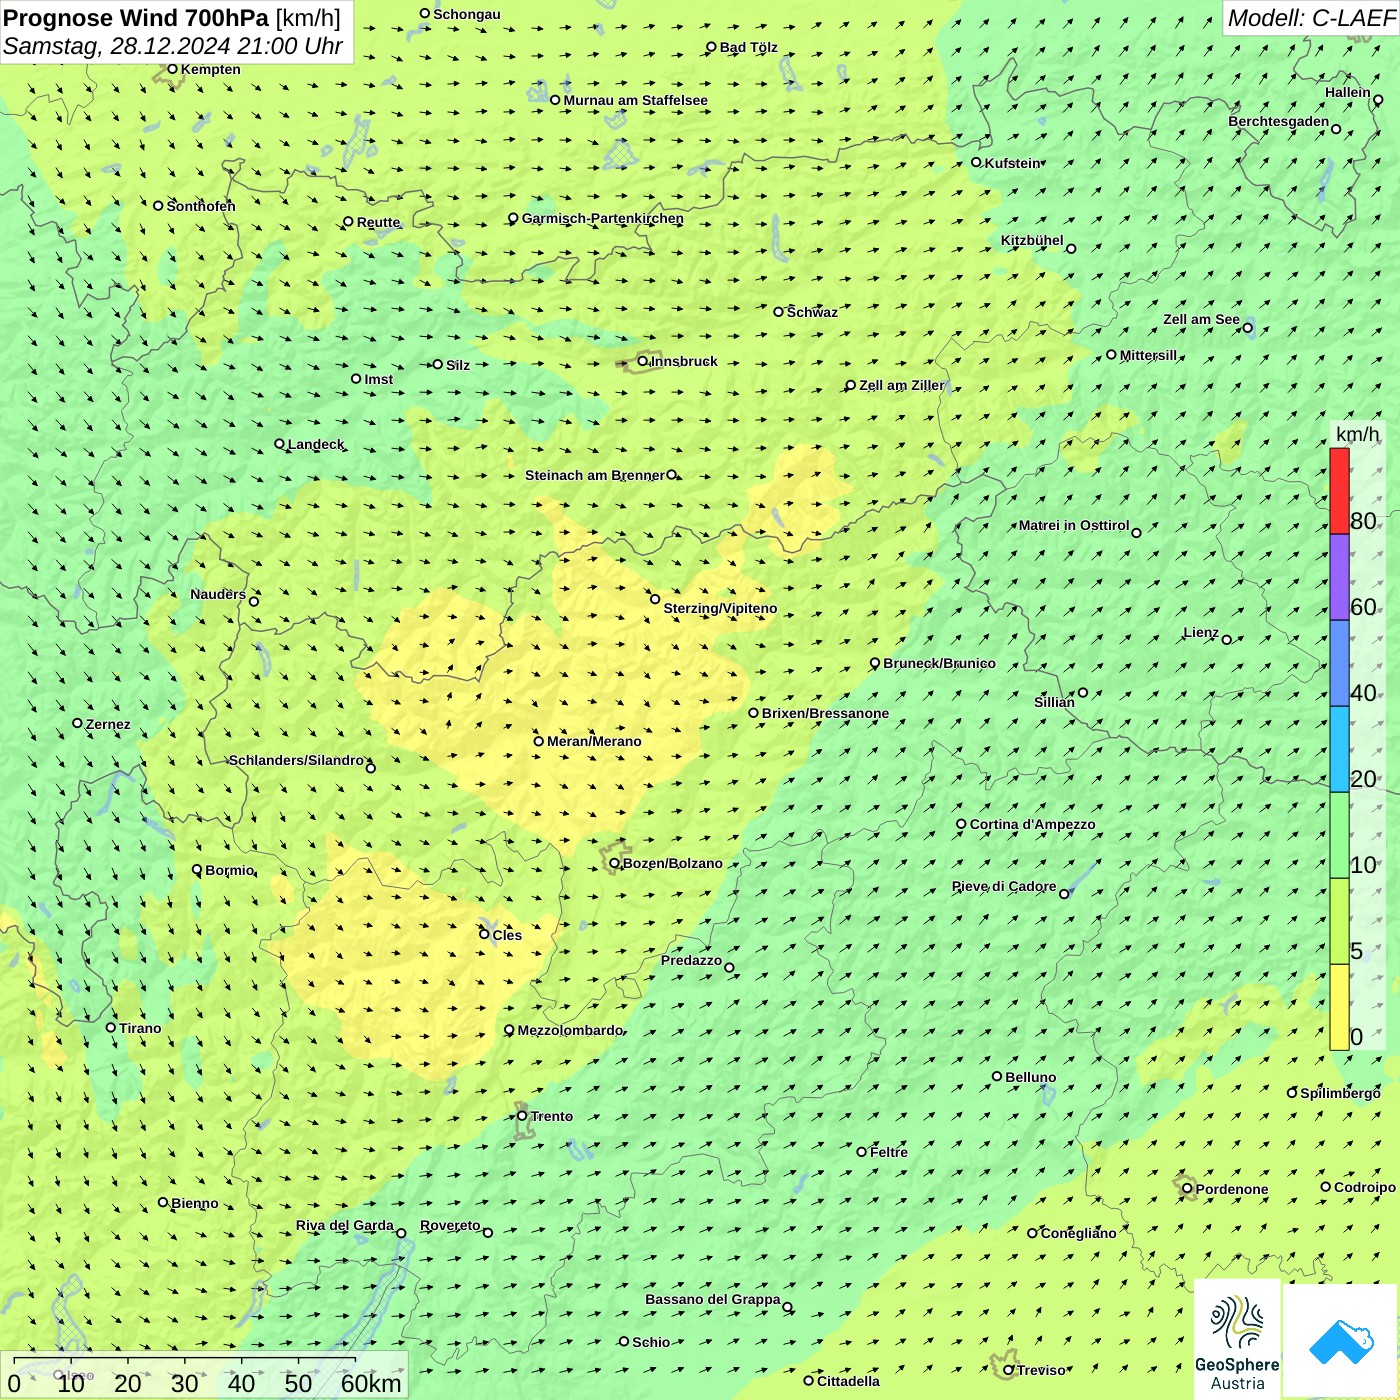Screen dimensions: 1400x1400
Task: Click the Tirano location circle
Action: (111, 1027)
